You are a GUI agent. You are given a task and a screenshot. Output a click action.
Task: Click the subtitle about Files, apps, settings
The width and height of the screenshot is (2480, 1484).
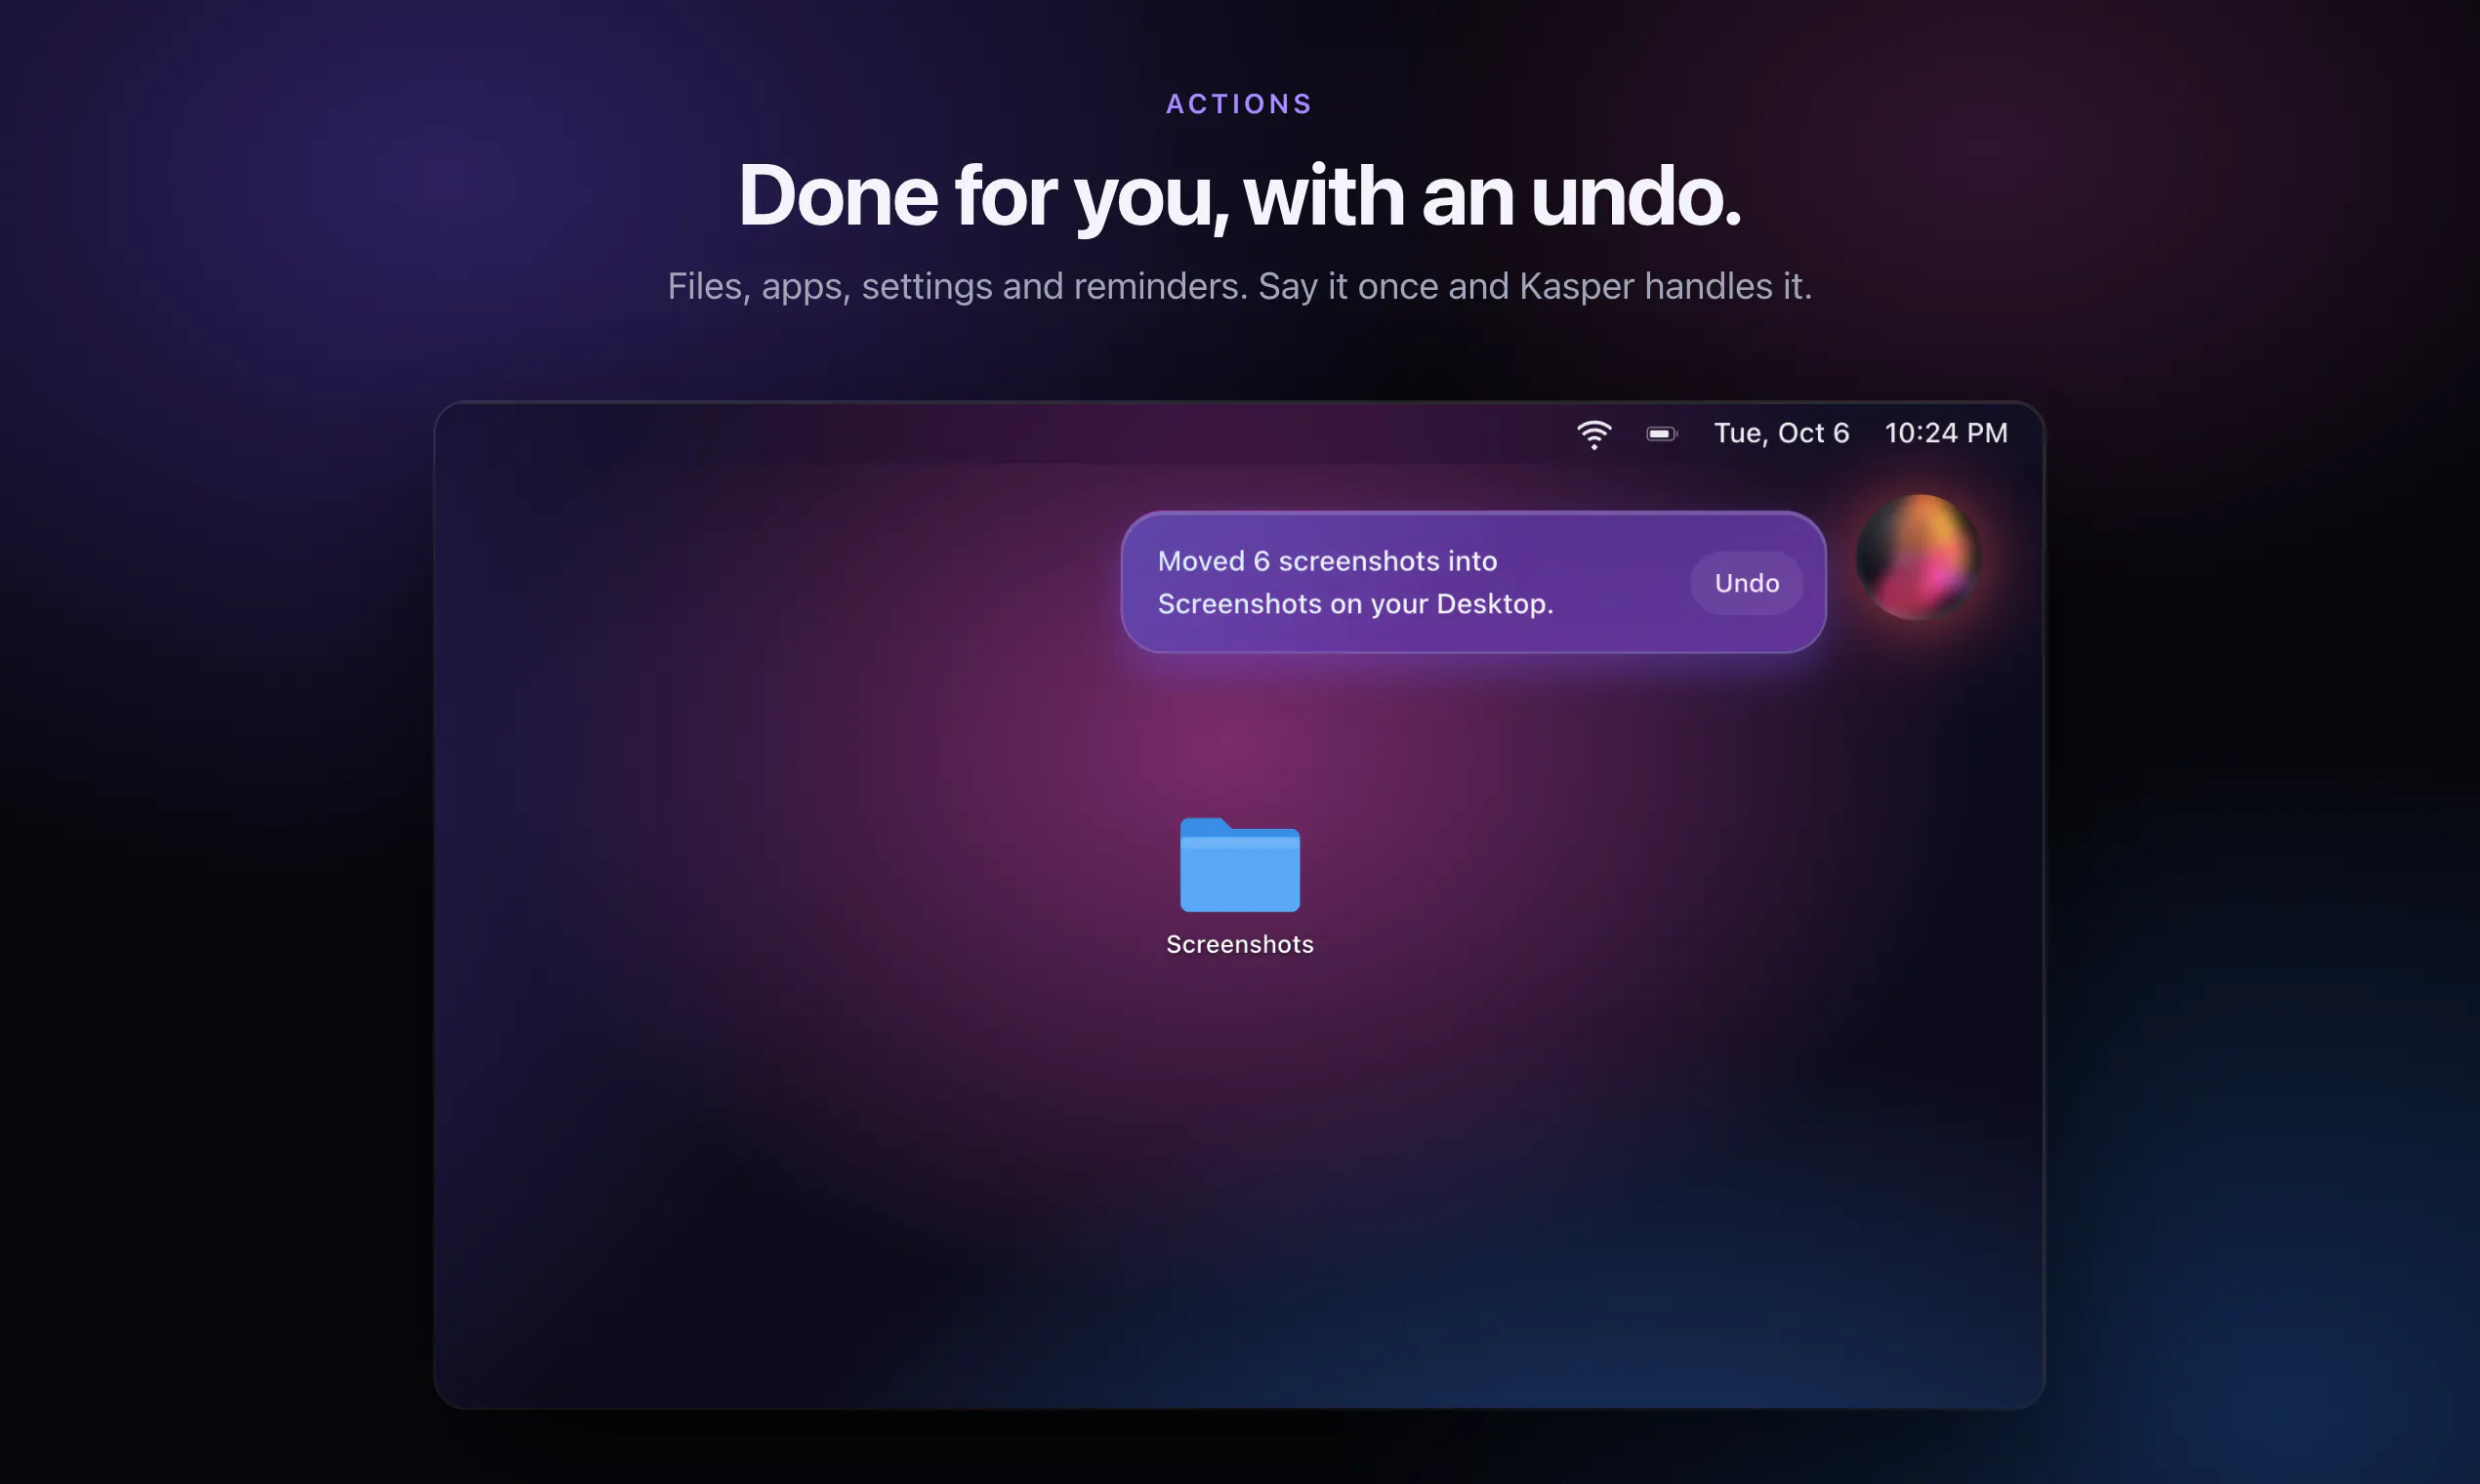(1239, 286)
